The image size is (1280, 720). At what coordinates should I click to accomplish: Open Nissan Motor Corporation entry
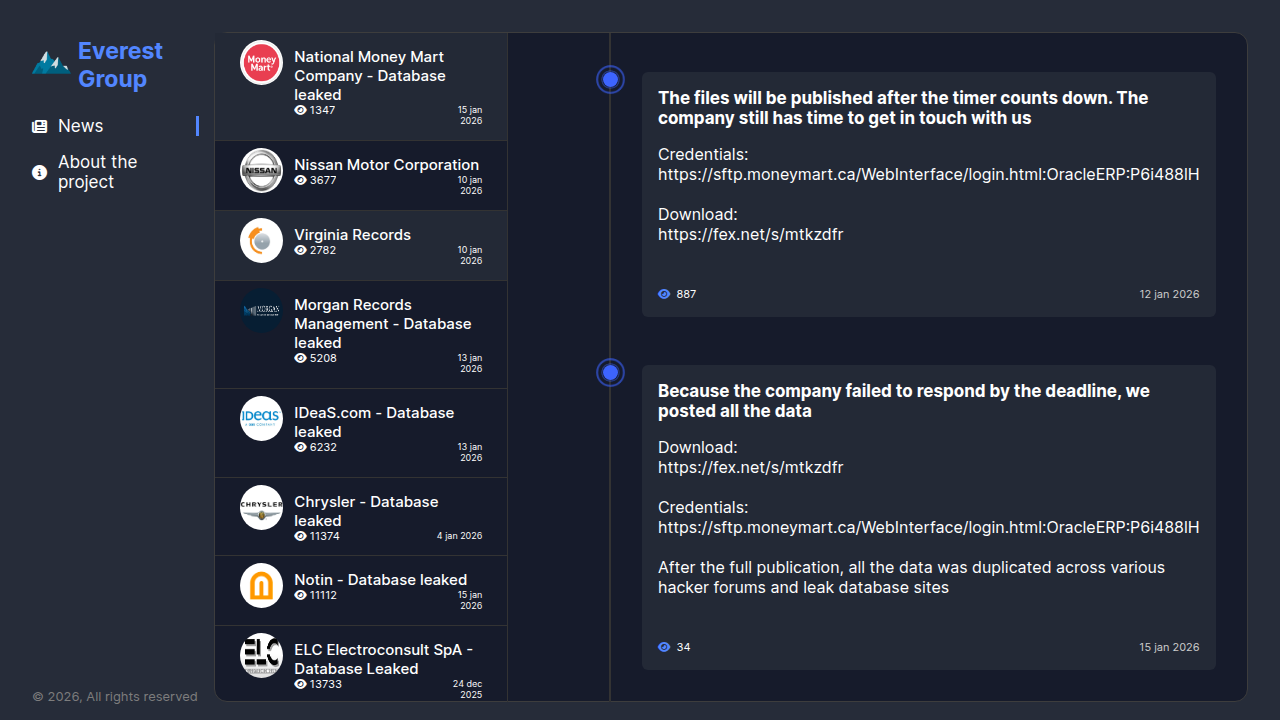pos(386,165)
